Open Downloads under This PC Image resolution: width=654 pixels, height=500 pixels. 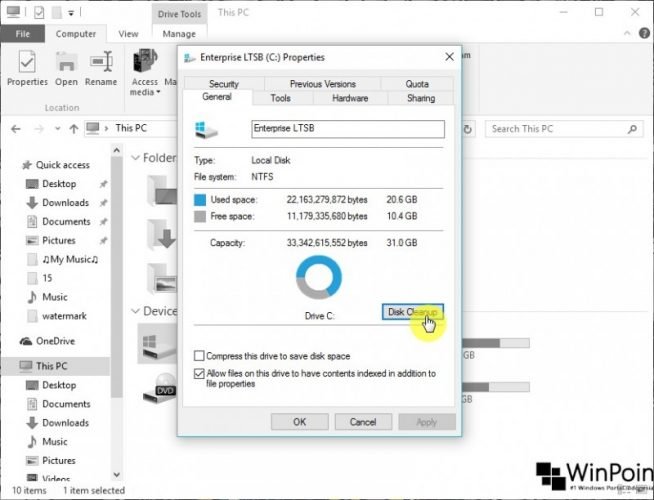pos(65,423)
